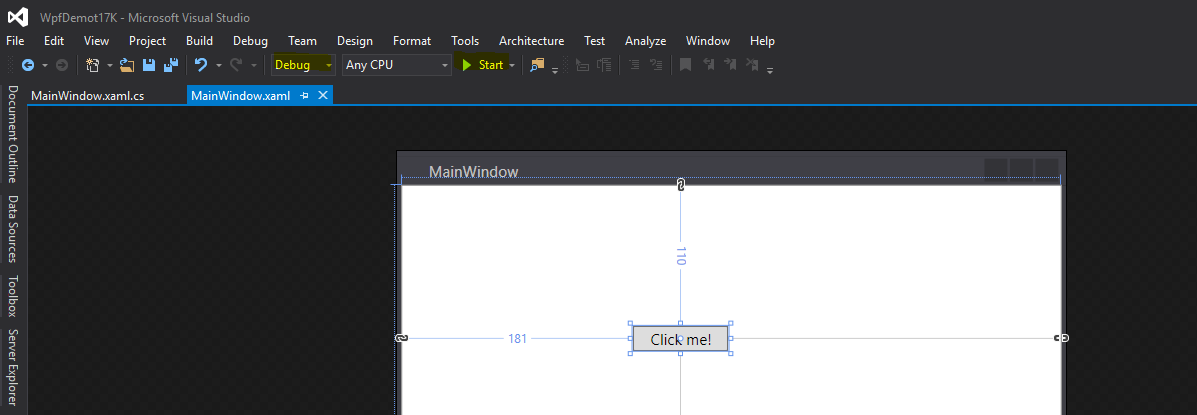Image resolution: width=1197 pixels, height=415 pixels.
Task: Click the Find in Files icon
Action: tap(538, 65)
